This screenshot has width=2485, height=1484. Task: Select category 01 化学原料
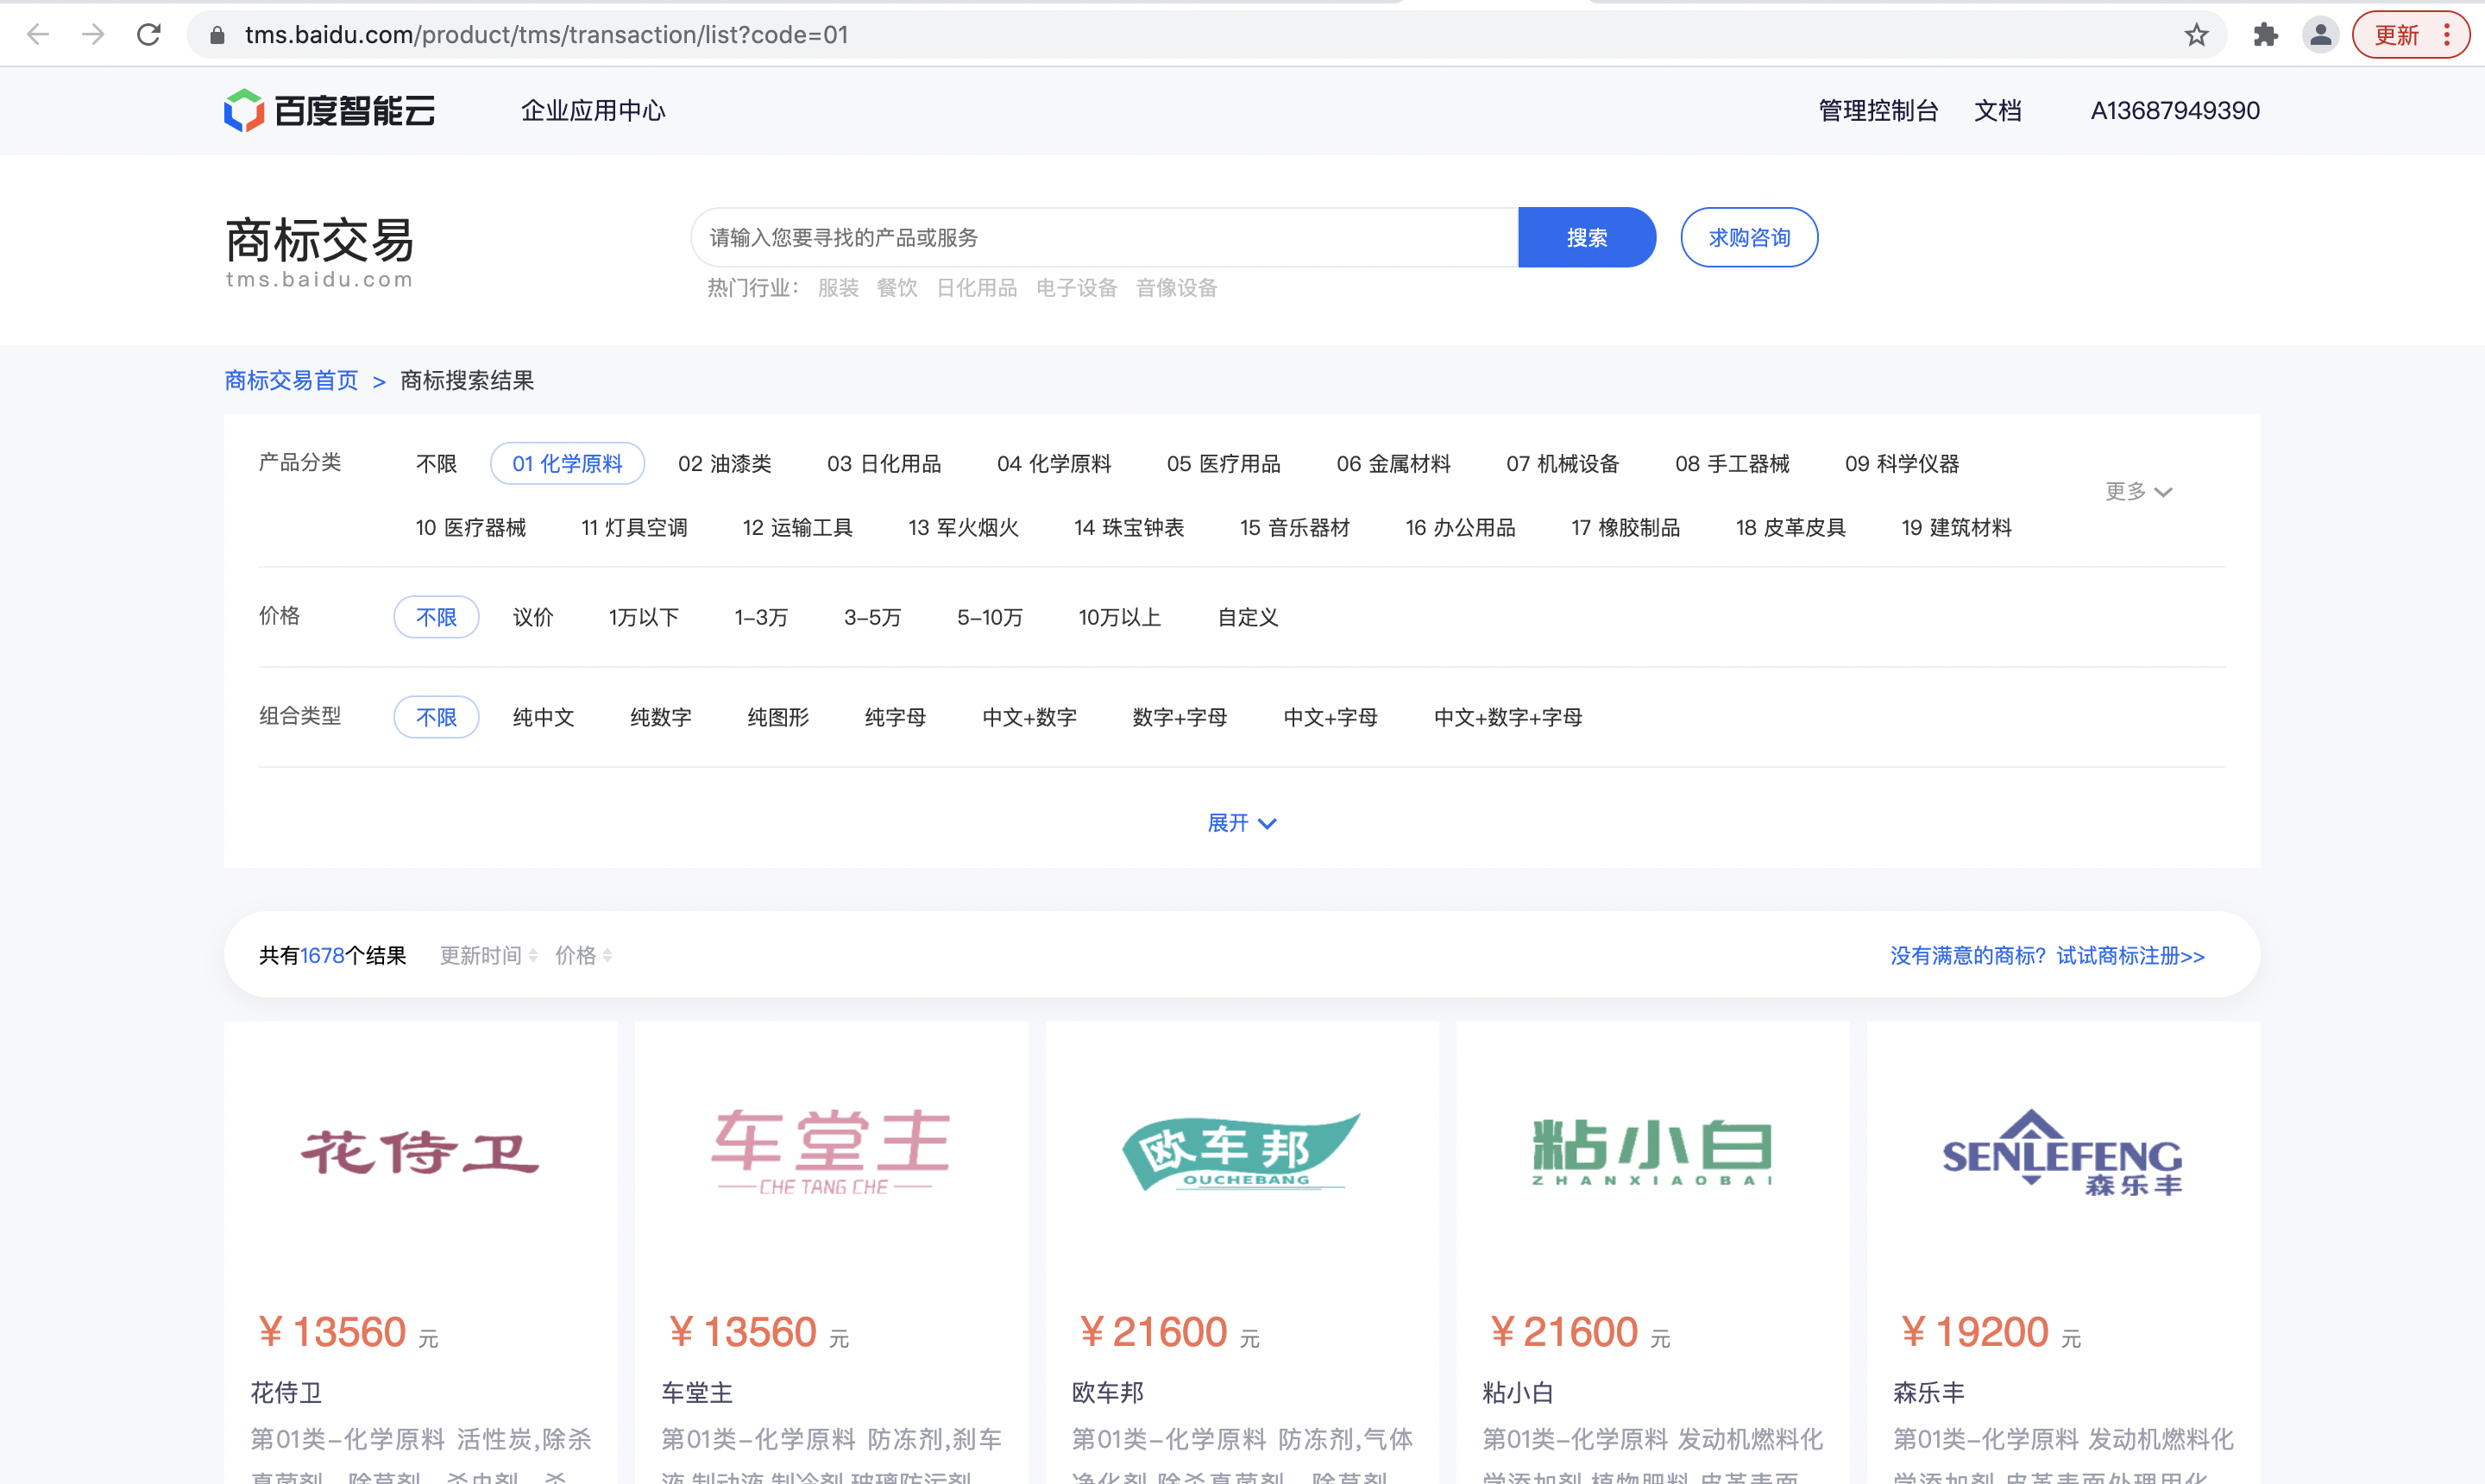click(567, 463)
